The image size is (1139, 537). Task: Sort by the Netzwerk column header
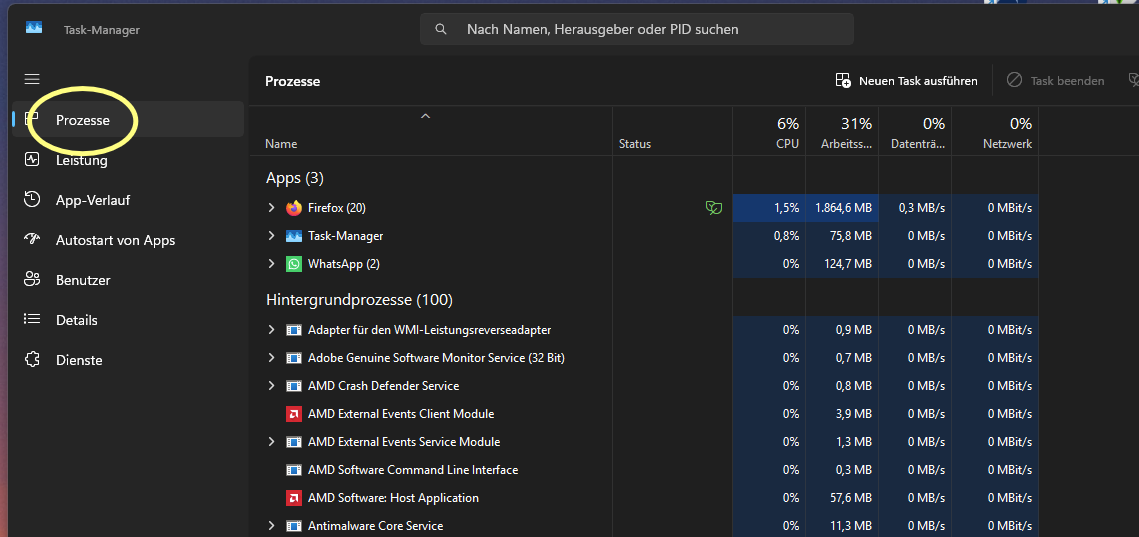995,132
